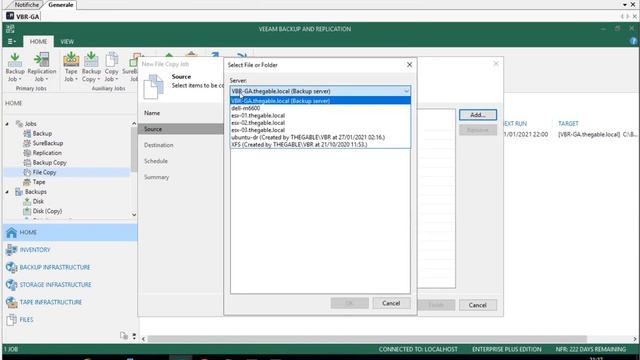Open the Backup Copy ribbon icon
Screen dimensions: 640x360
(91, 67)
